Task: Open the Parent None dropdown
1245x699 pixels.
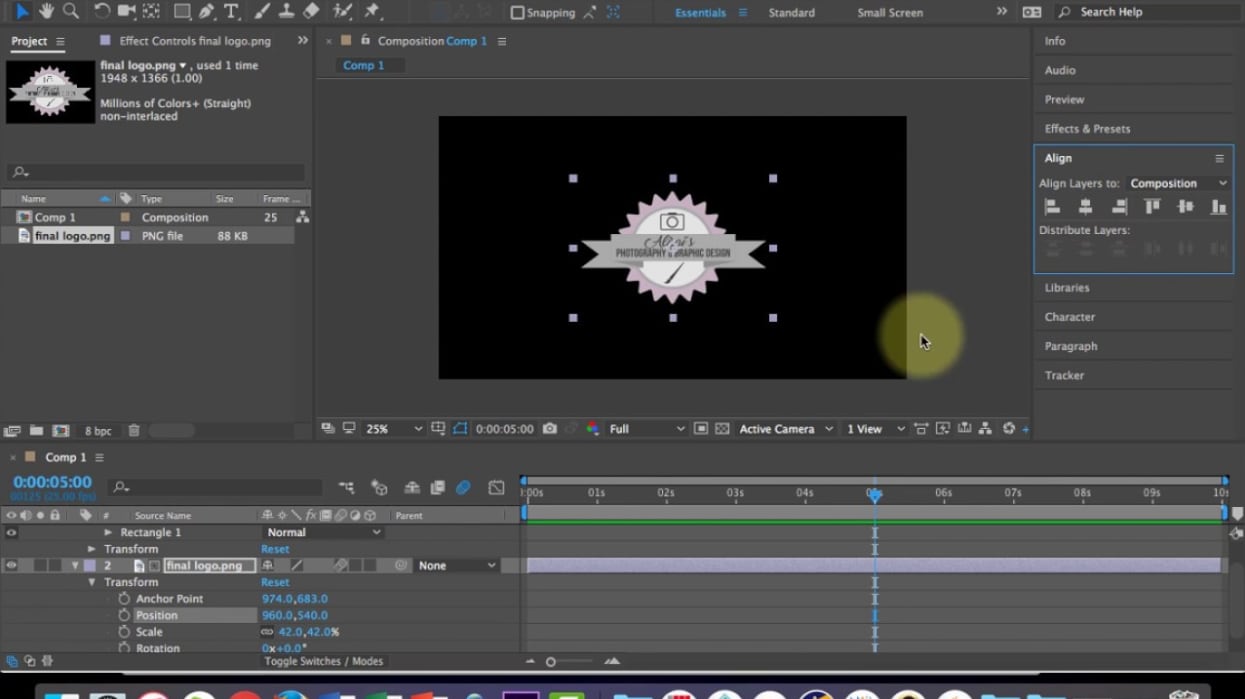Action: coord(456,566)
